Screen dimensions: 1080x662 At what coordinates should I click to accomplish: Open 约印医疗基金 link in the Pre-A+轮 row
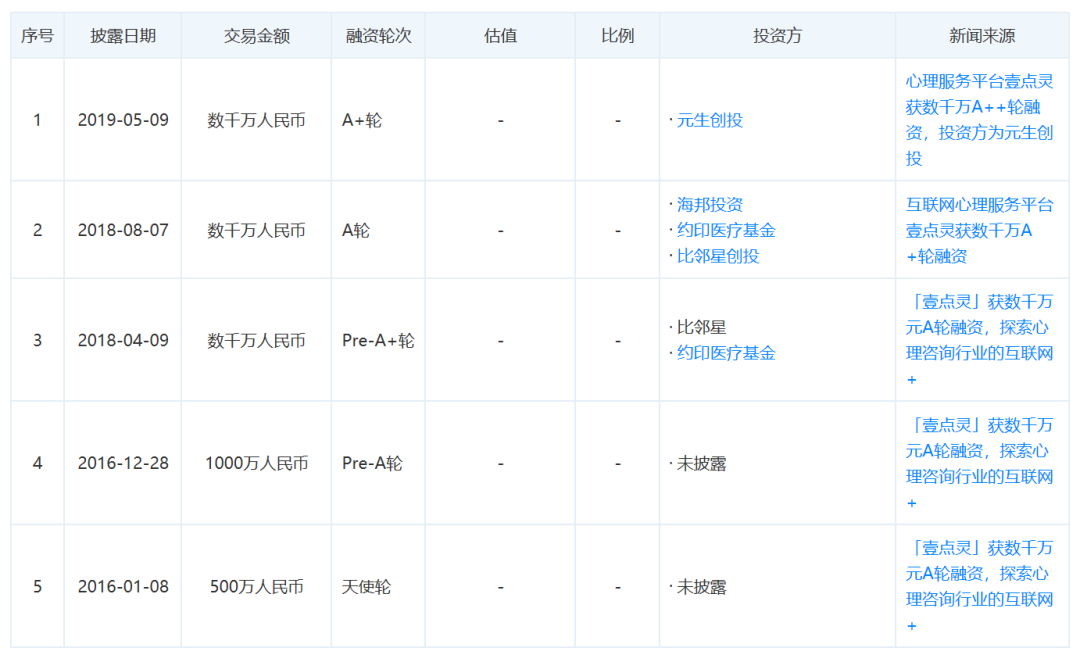[x=726, y=353]
